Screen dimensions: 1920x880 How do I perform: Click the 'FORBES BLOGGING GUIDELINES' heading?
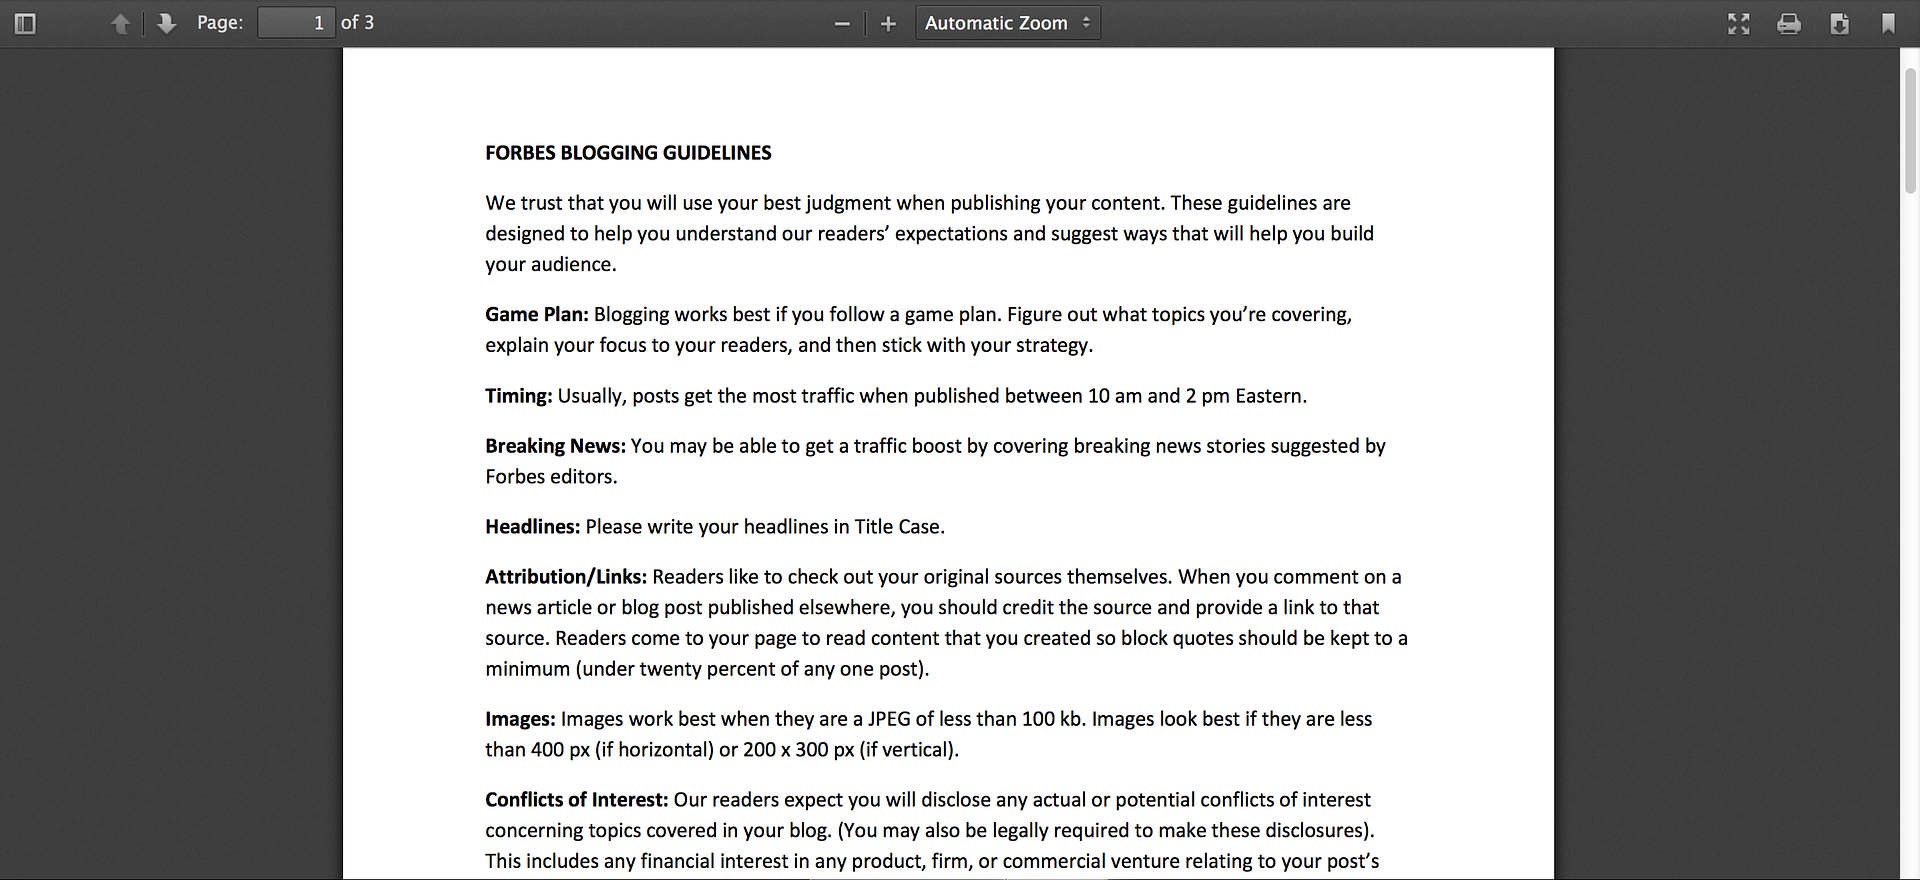pos(628,153)
